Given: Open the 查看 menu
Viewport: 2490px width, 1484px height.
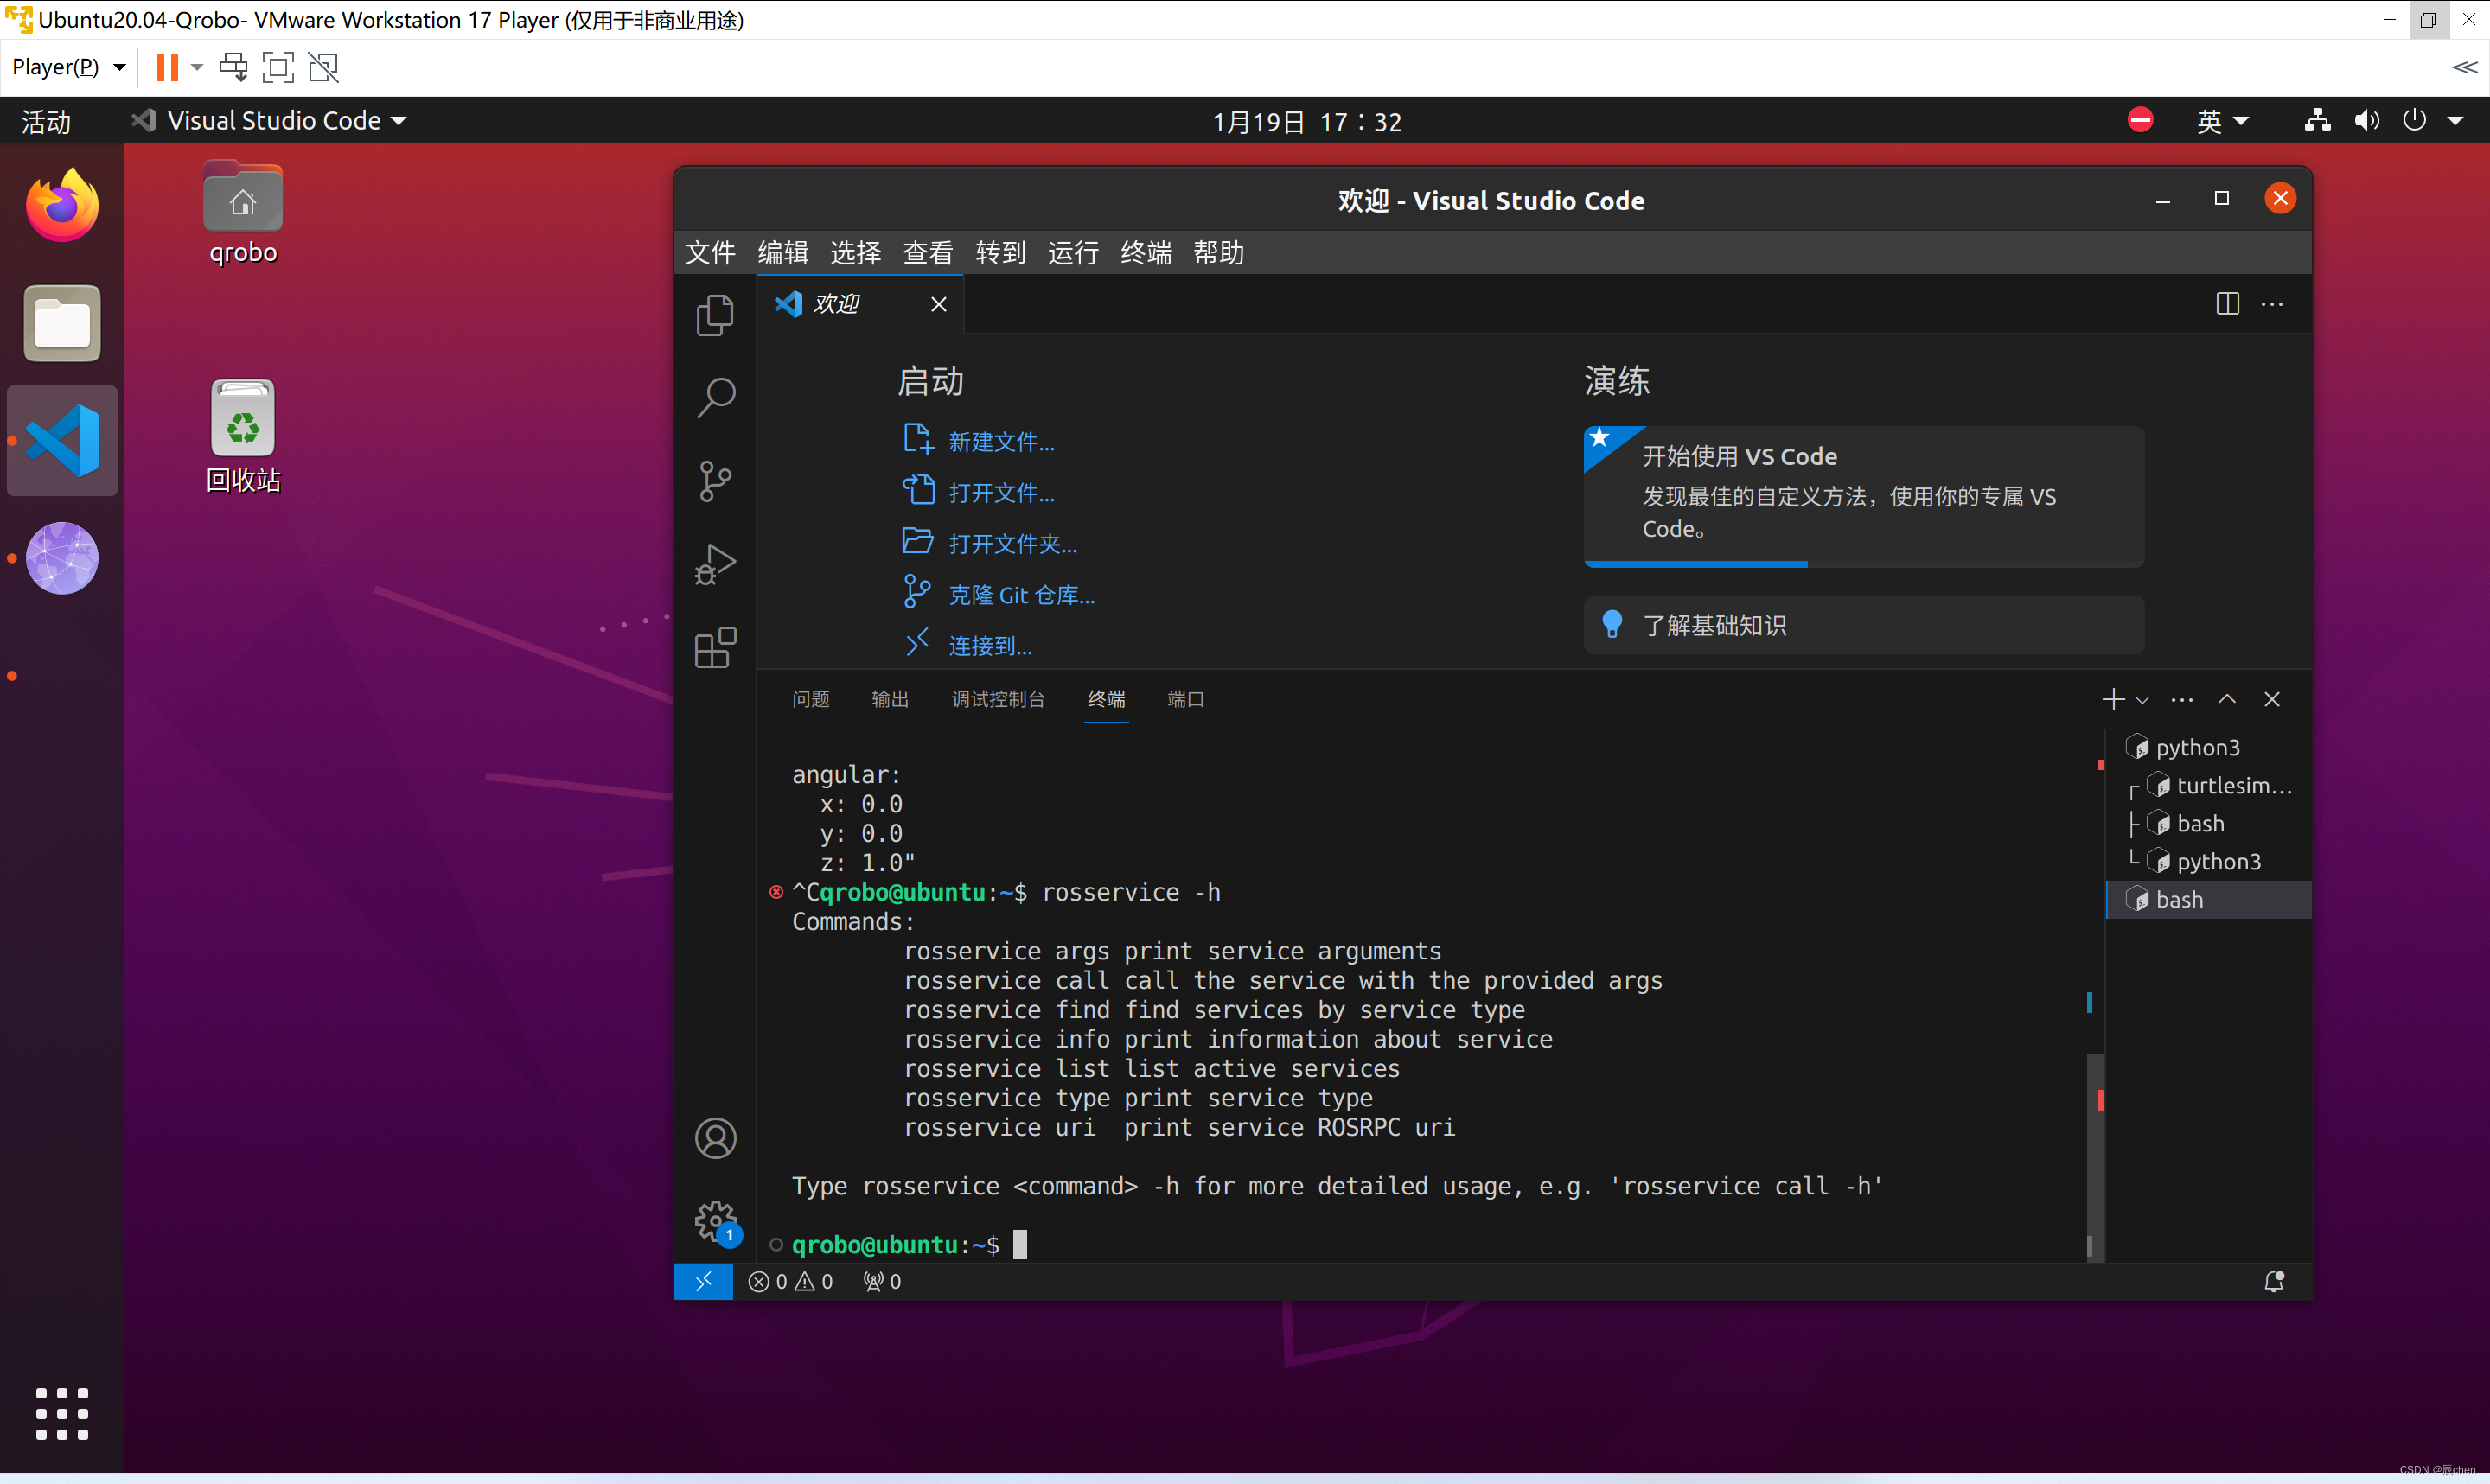Looking at the screenshot, I should [928, 253].
